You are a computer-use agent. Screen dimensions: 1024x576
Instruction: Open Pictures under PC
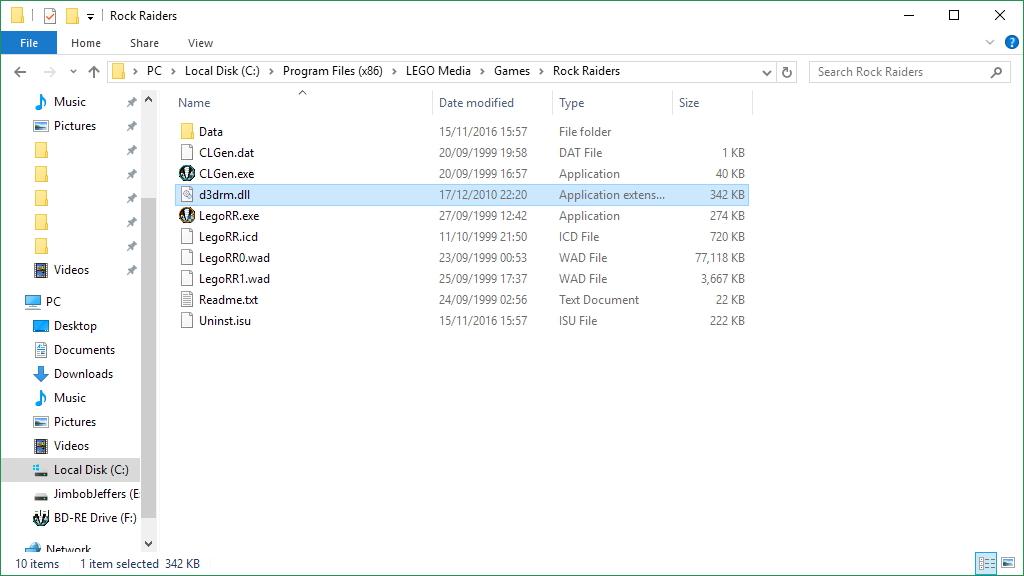74,422
